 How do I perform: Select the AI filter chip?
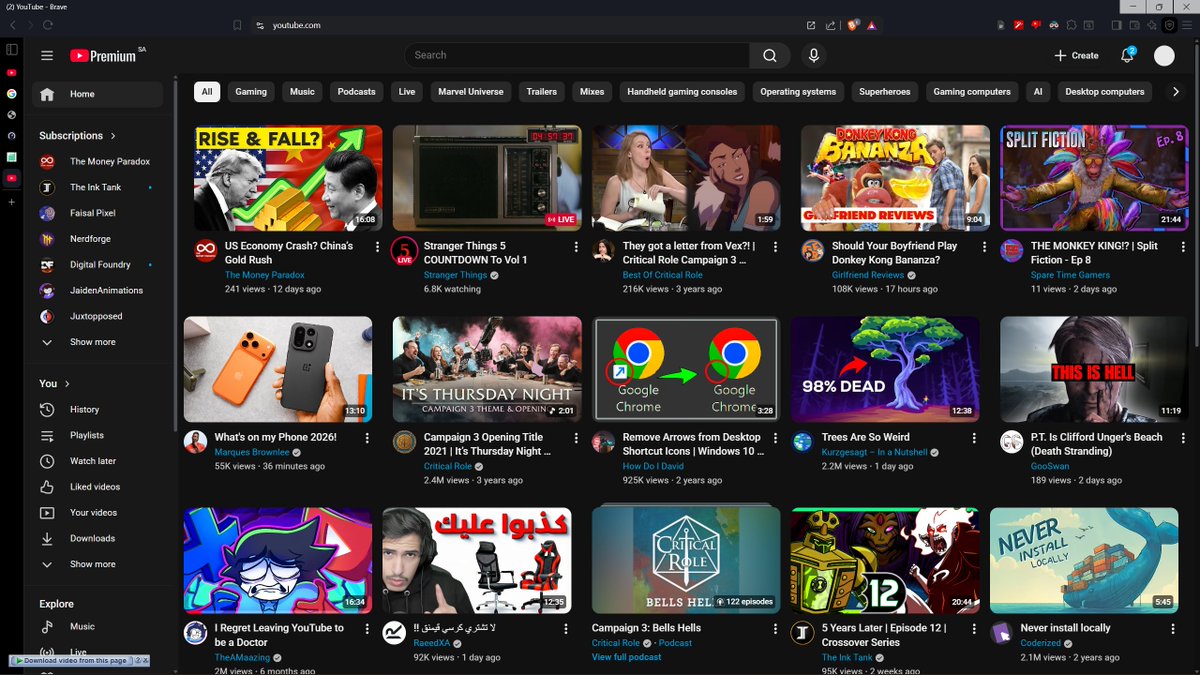(x=1038, y=92)
